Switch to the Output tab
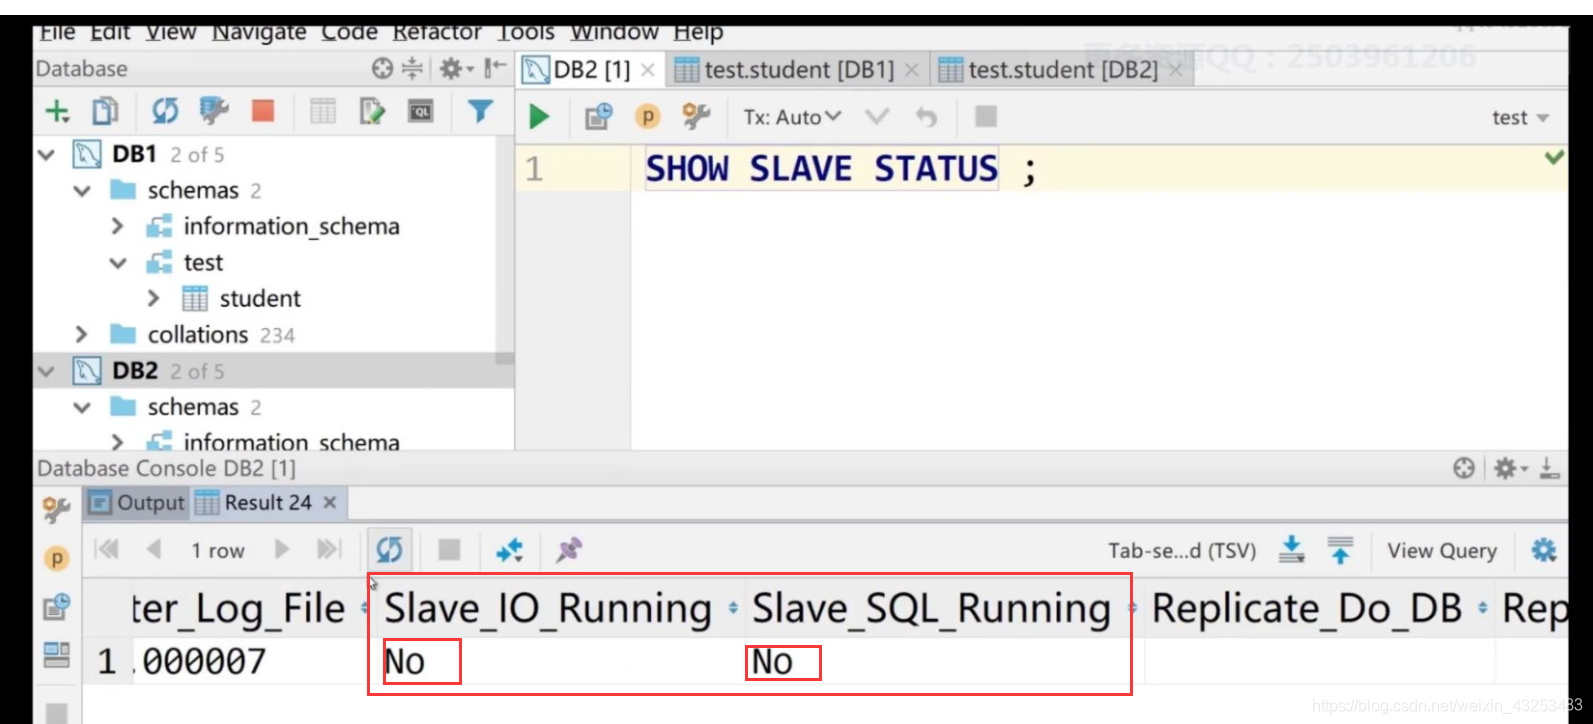1593x724 pixels. [137, 502]
